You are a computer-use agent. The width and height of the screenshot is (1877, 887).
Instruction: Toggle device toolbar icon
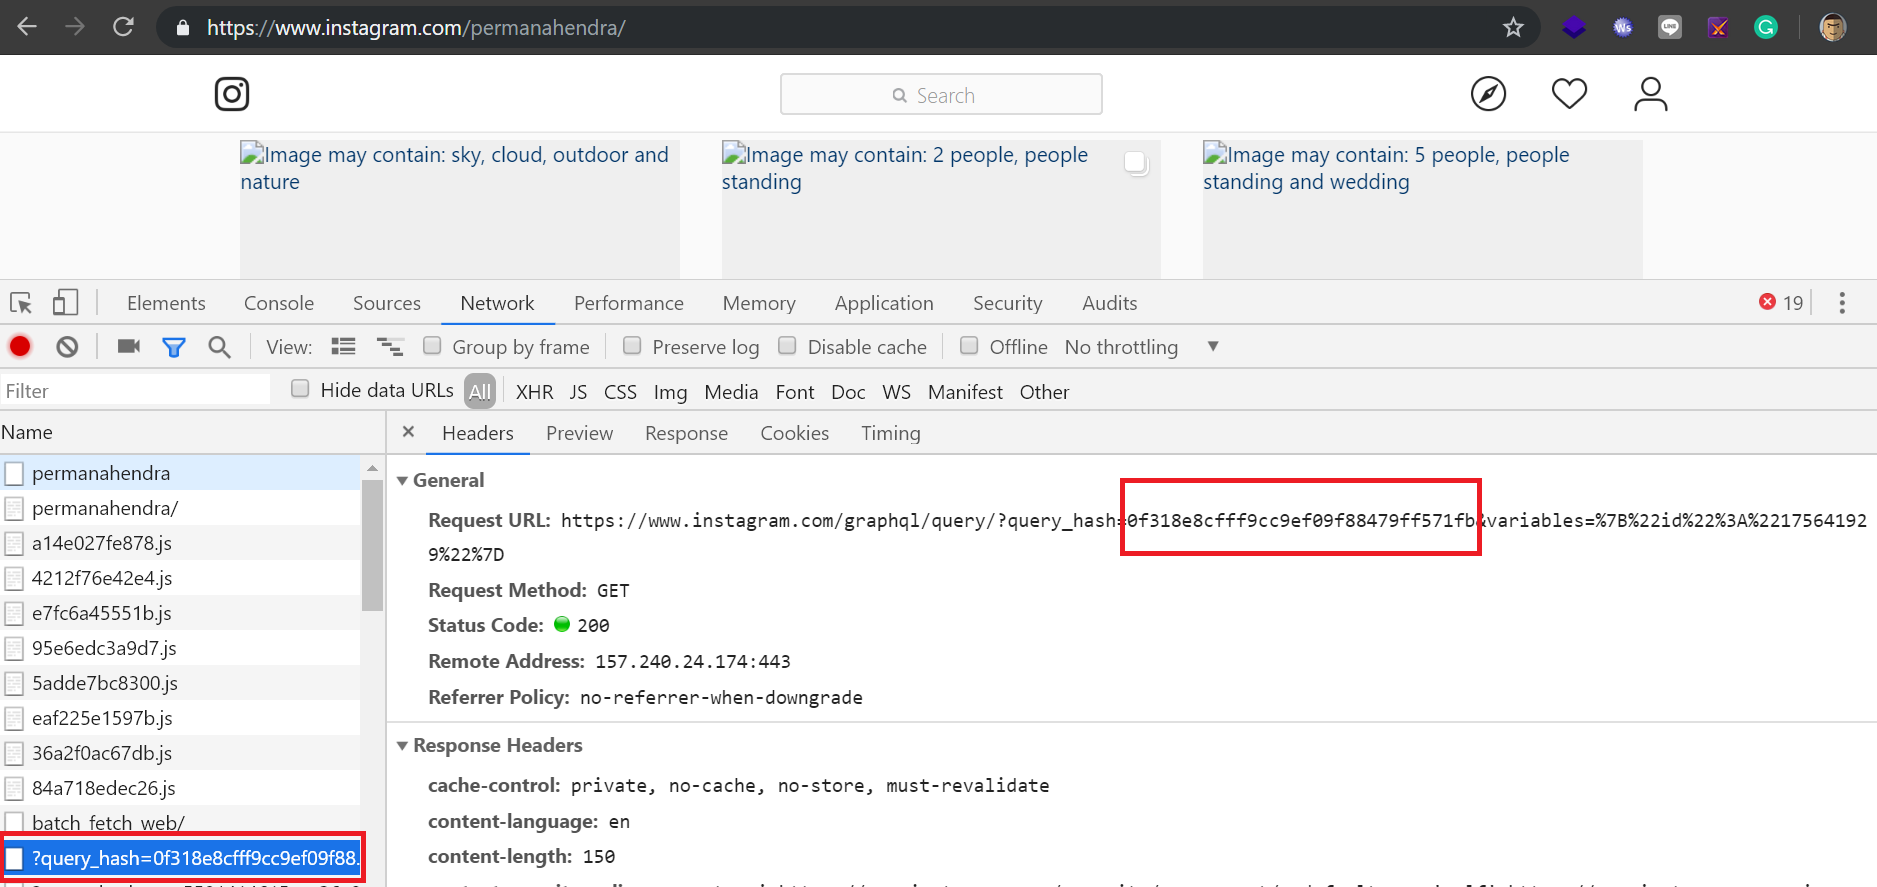(65, 303)
